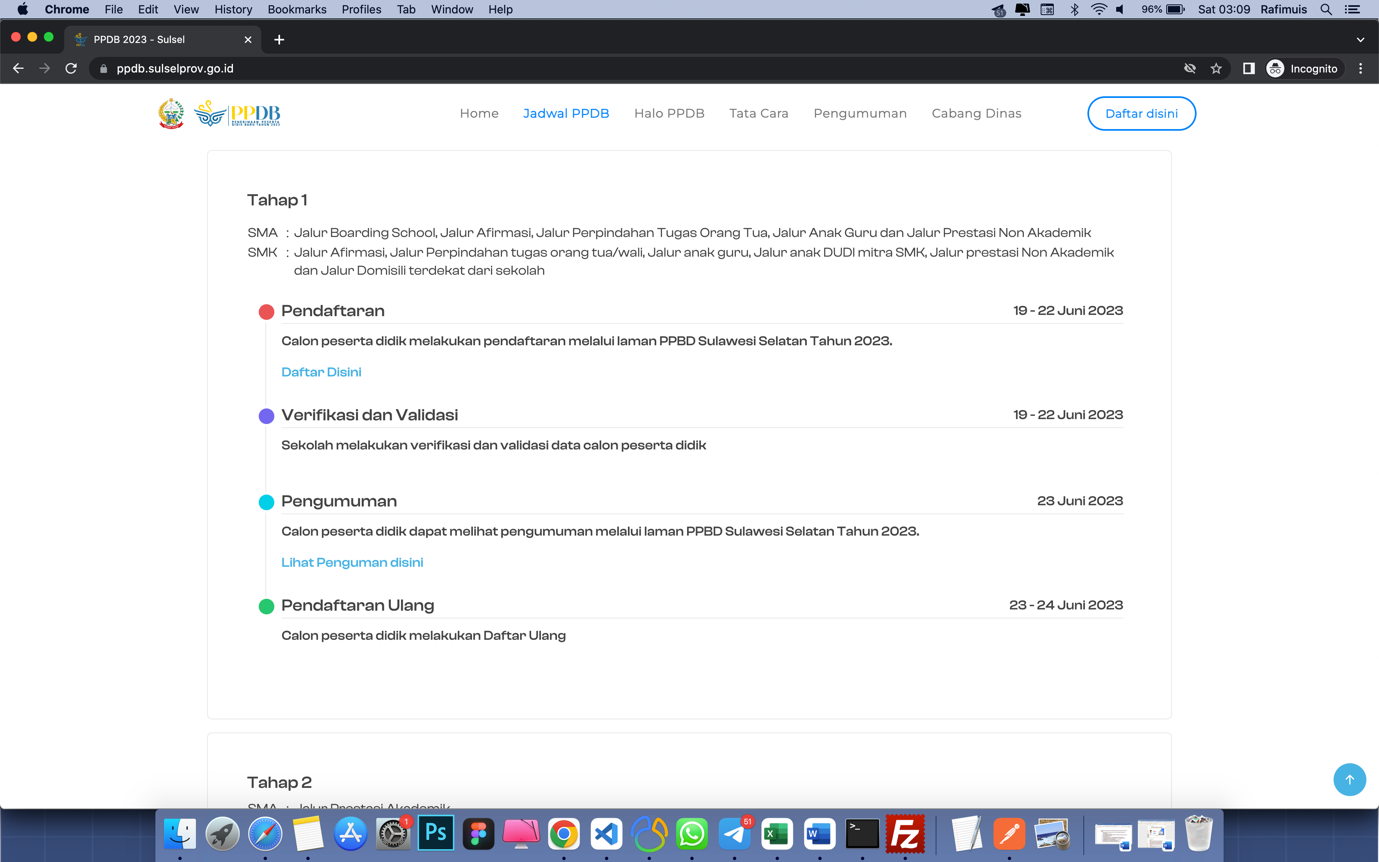Open Finder from the dock
This screenshot has height=862, width=1379.
tap(180, 833)
